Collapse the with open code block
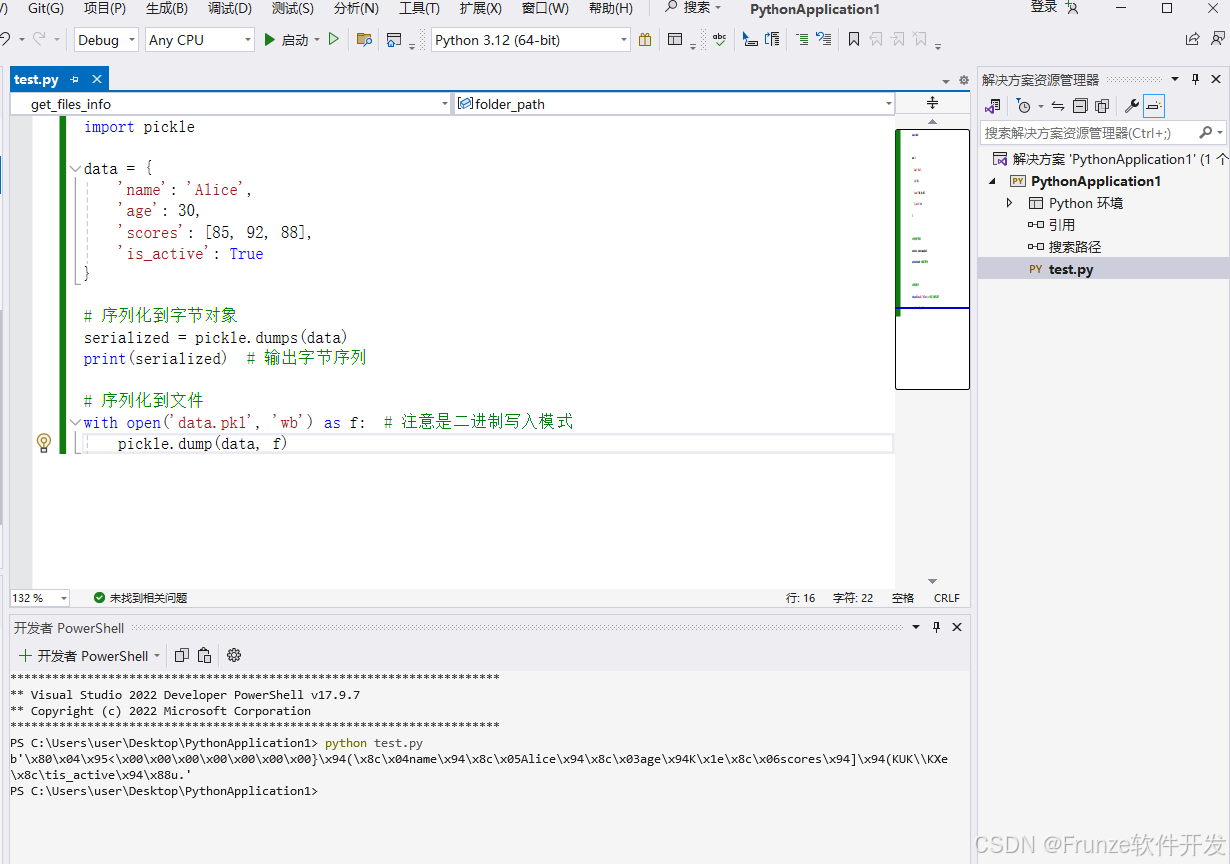The image size is (1230, 864). click(75, 422)
